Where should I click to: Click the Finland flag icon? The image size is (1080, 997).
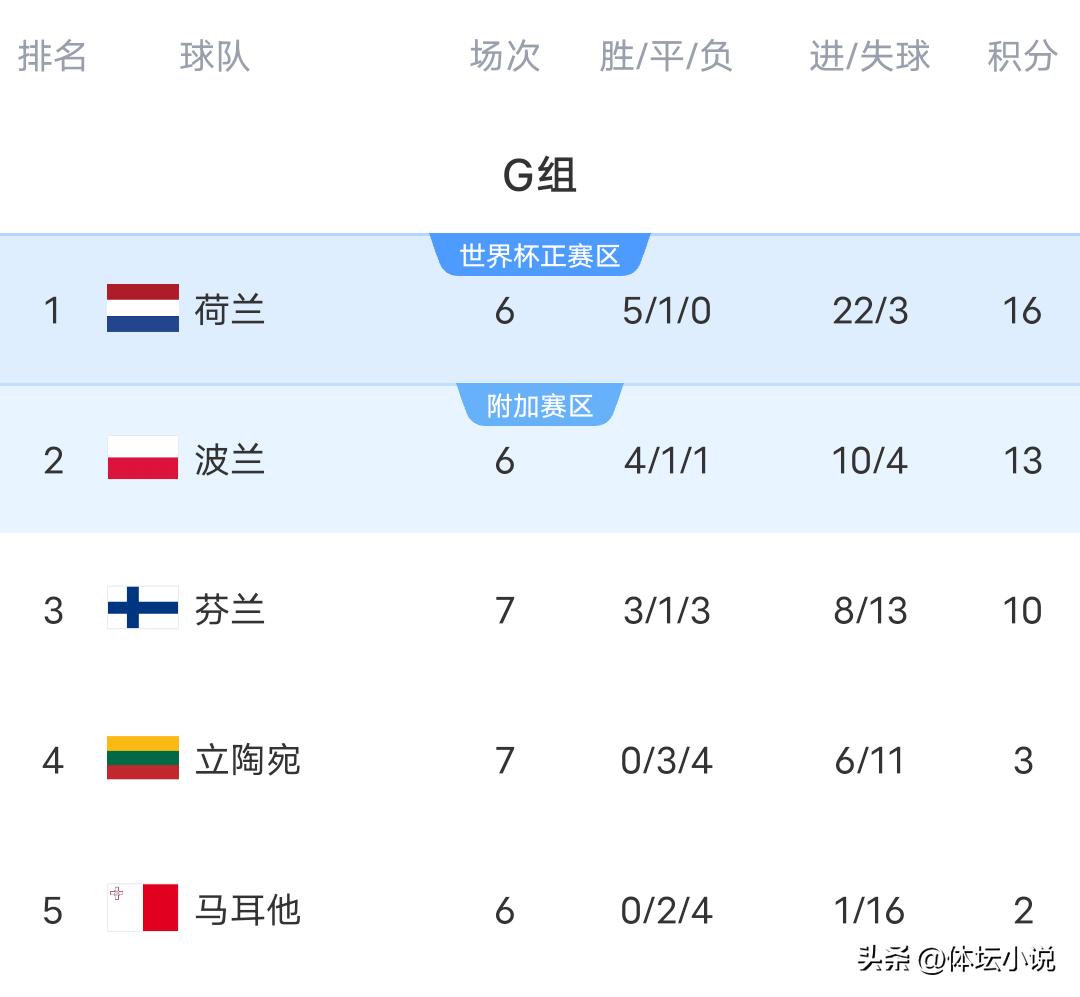pyautogui.click(x=143, y=608)
